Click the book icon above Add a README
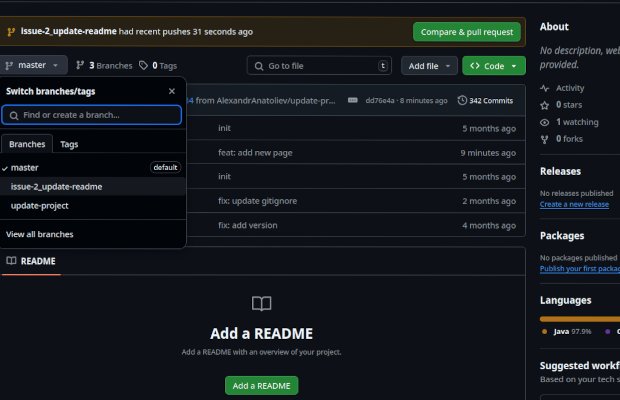The width and height of the screenshot is (620, 400). [x=261, y=304]
